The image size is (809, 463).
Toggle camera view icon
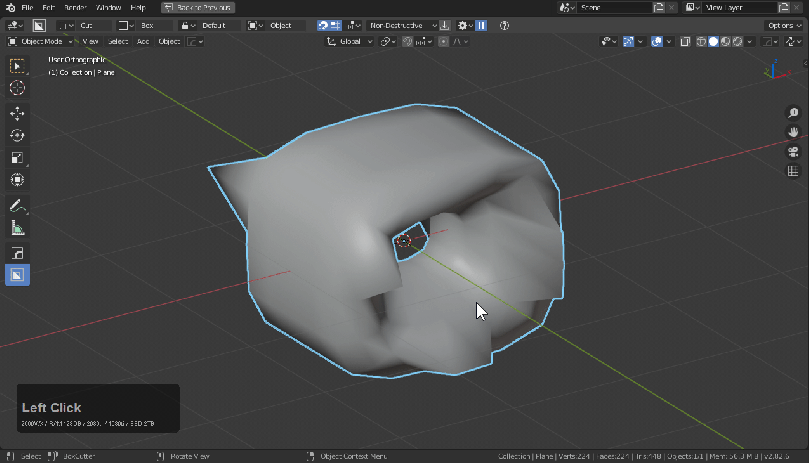click(793, 152)
